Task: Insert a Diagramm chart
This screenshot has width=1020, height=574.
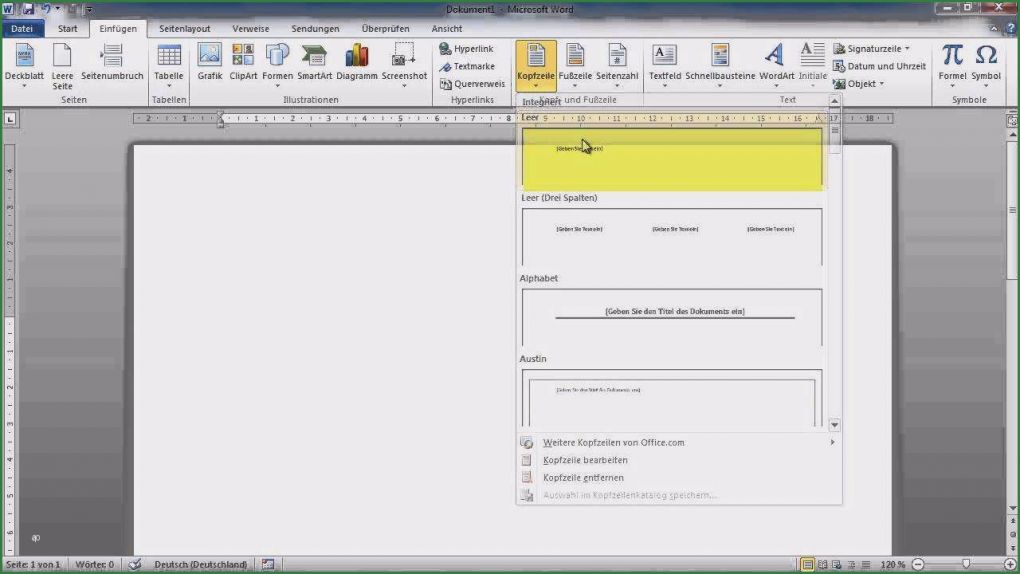Action: [x=357, y=62]
